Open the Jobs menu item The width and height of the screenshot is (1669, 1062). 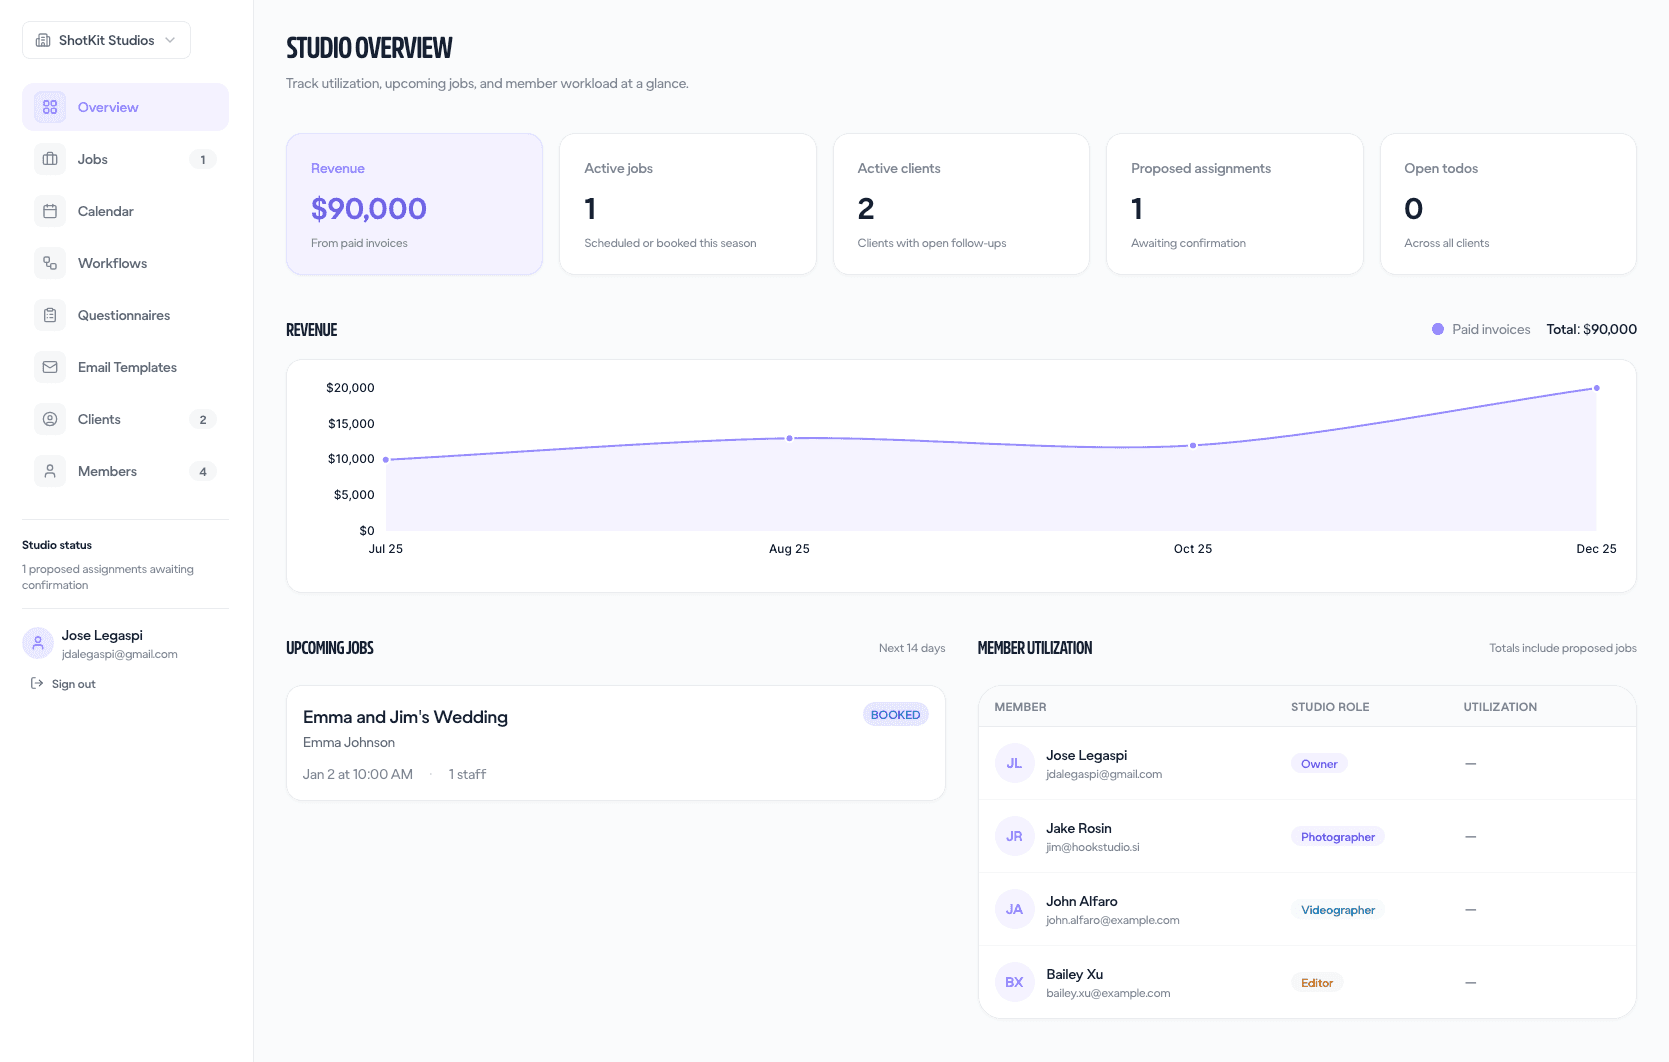tap(92, 158)
